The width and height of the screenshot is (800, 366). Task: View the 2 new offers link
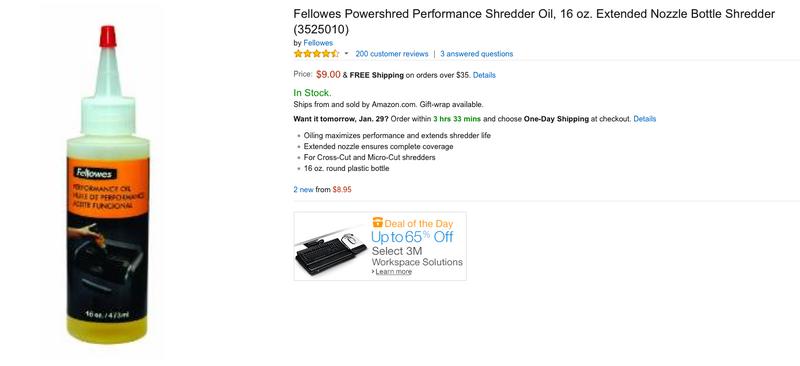click(x=304, y=189)
